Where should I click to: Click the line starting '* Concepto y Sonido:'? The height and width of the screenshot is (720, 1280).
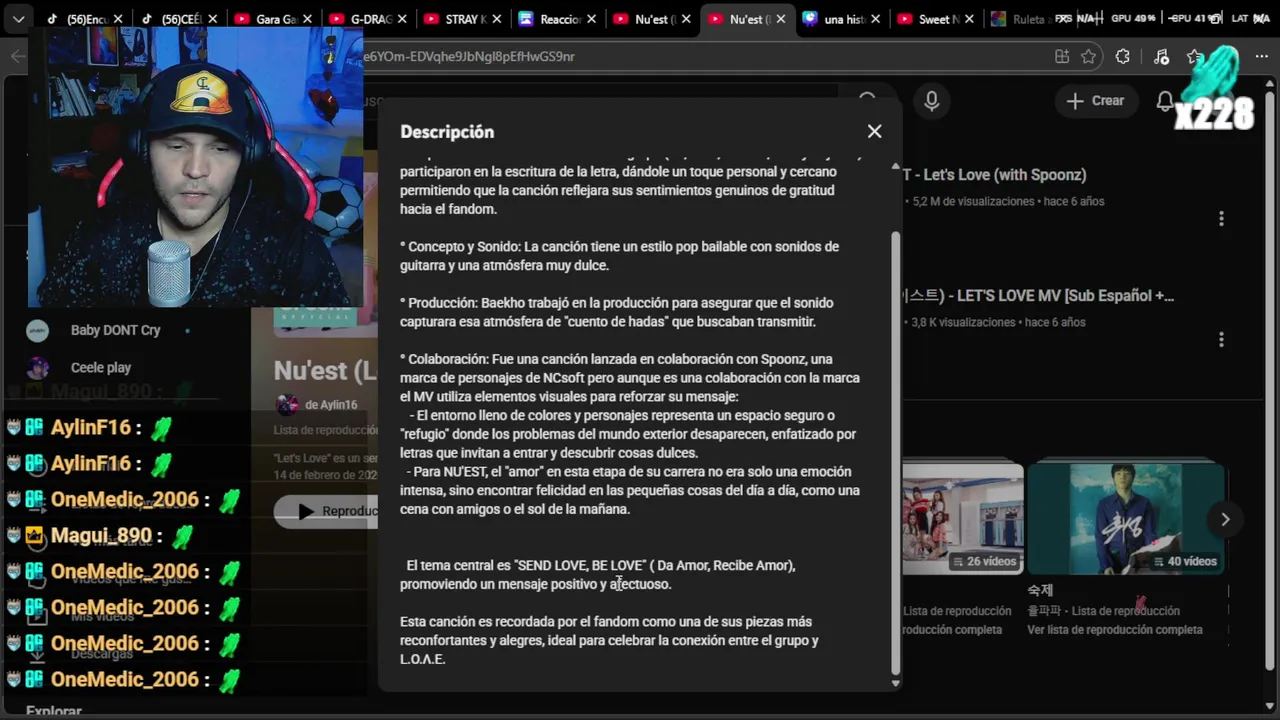619,247
